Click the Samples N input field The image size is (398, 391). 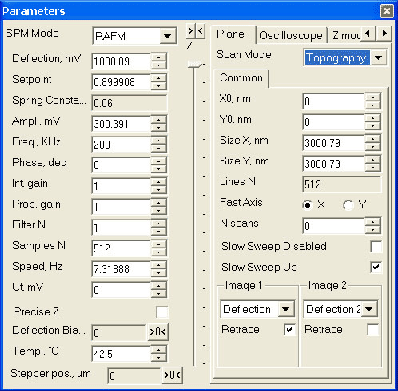121,248
